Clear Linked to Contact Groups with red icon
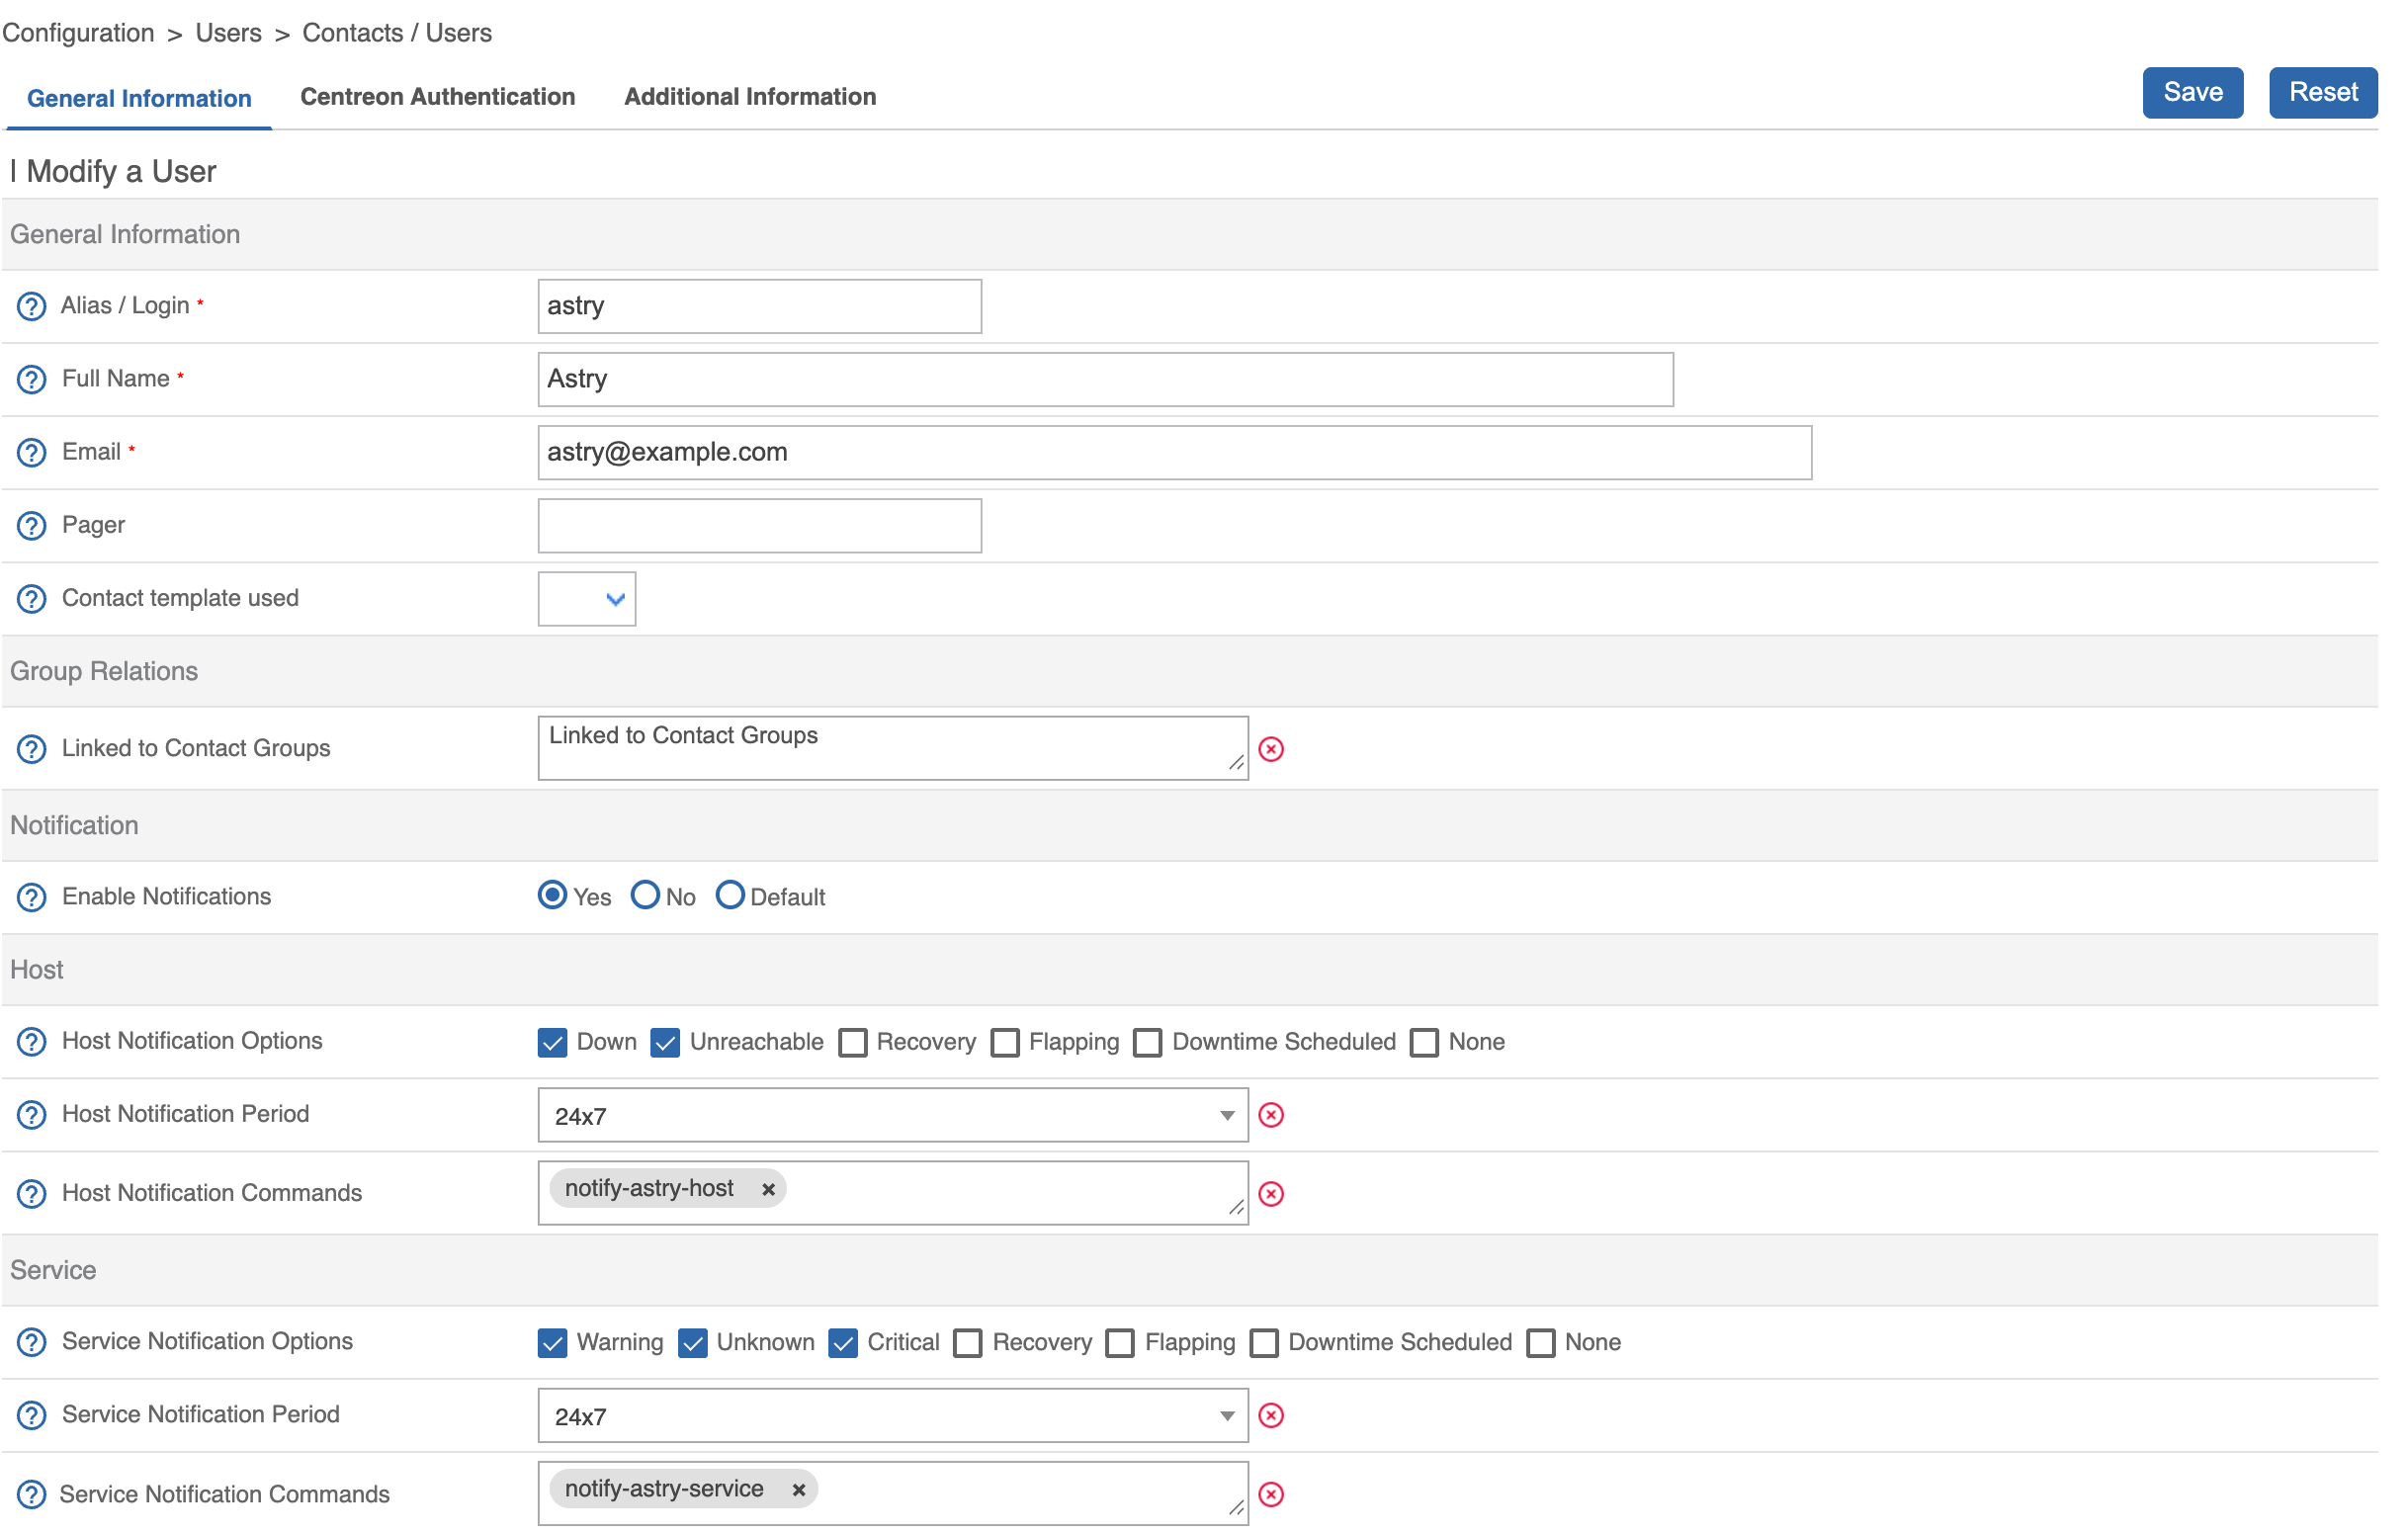 pos(1270,748)
